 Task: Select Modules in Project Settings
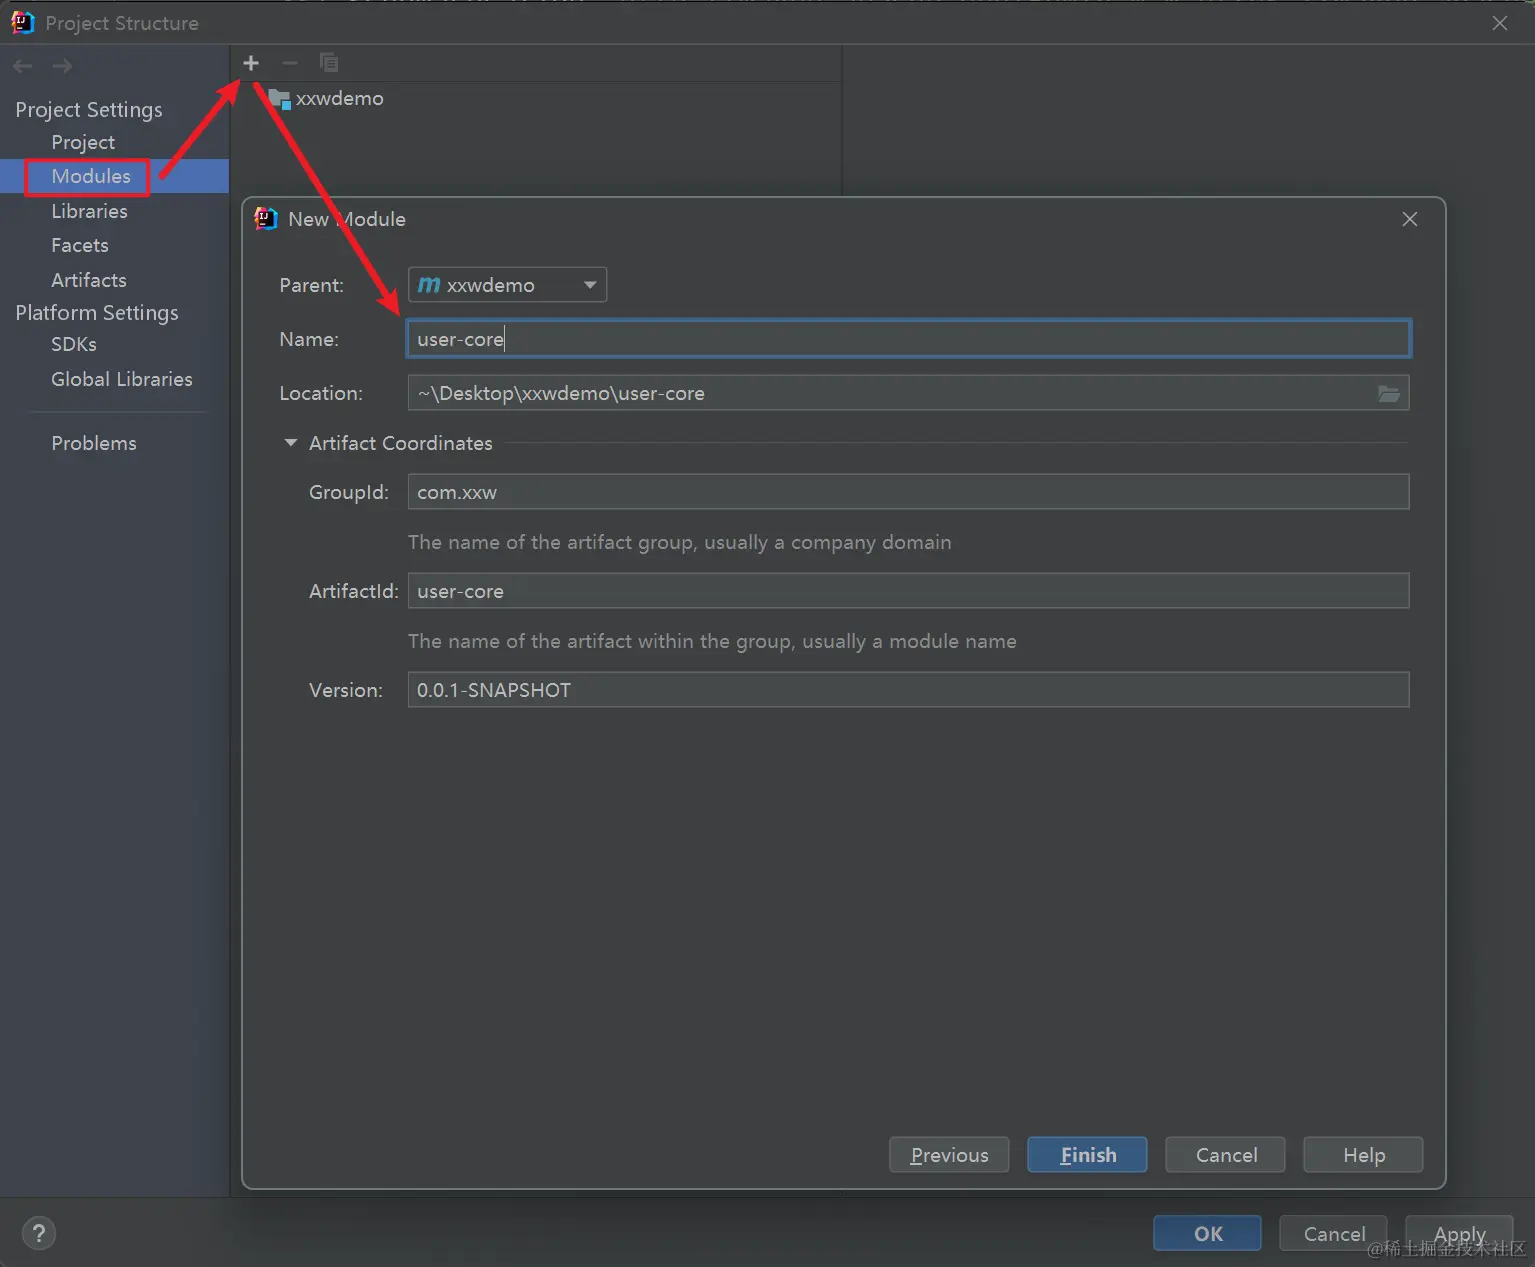(91, 176)
